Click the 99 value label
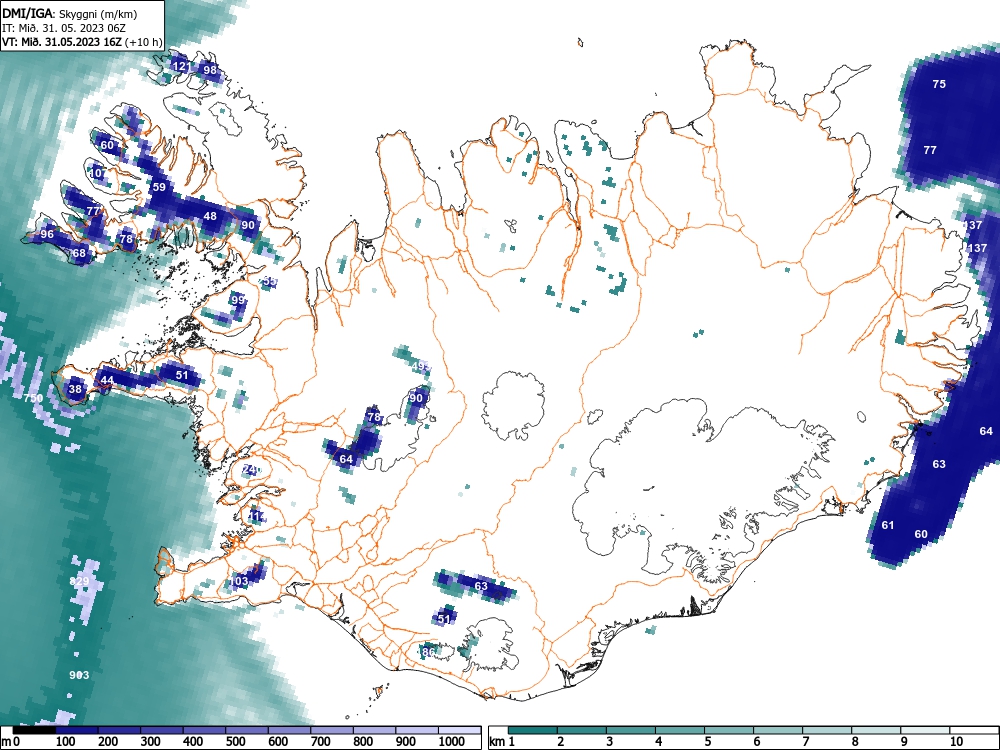Viewport: 1000px width, 750px height. 238,300
